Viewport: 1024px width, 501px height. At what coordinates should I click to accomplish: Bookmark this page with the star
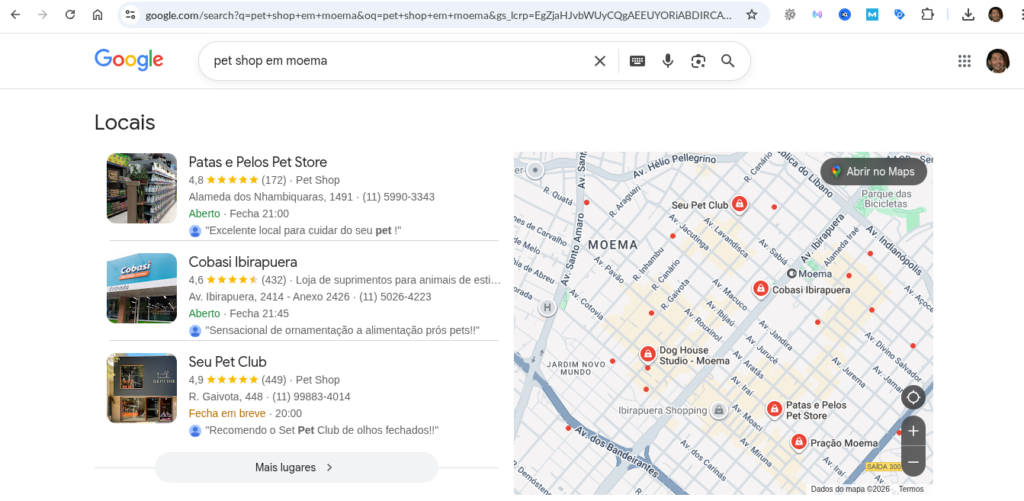pyautogui.click(x=752, y=14)
